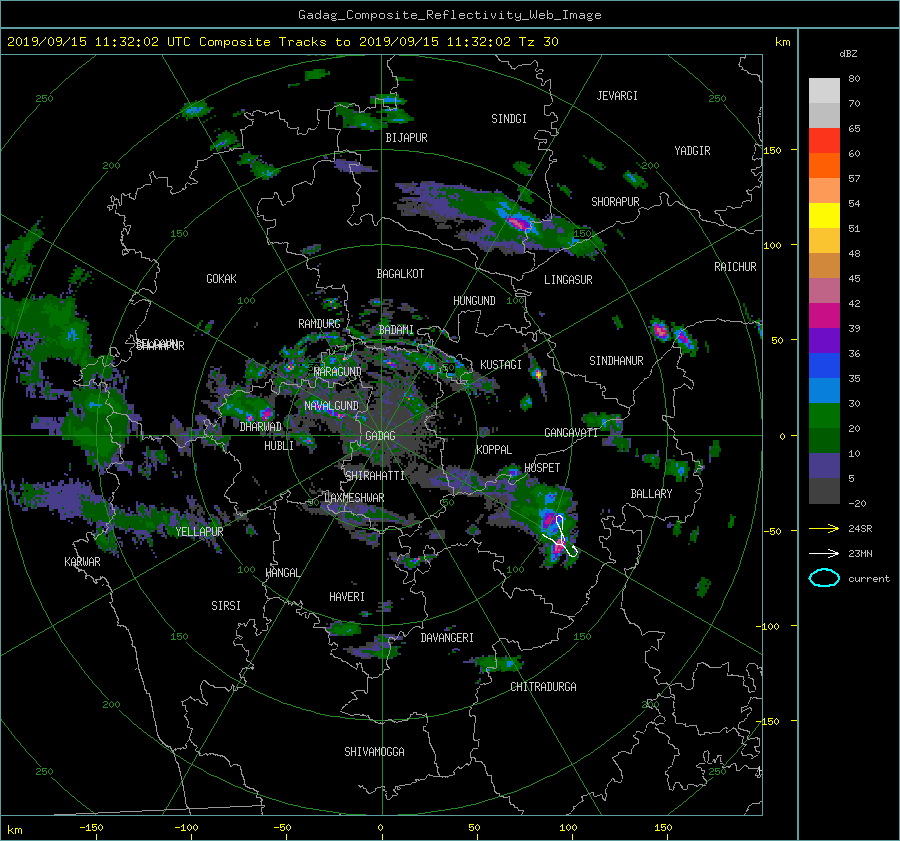The height and width of the screenshot is (841, 900).
Task: Click the 23MN white arrow legend icon
Action: point(824,553)
